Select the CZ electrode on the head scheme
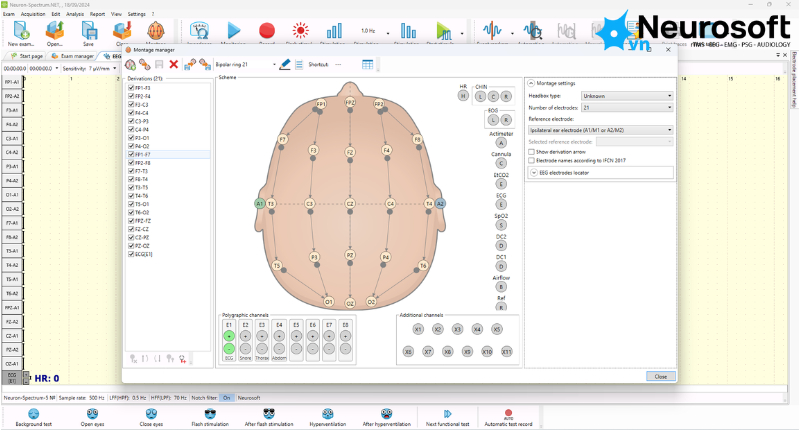The width and height of the screenshot is (800, 430). point(349,204)
